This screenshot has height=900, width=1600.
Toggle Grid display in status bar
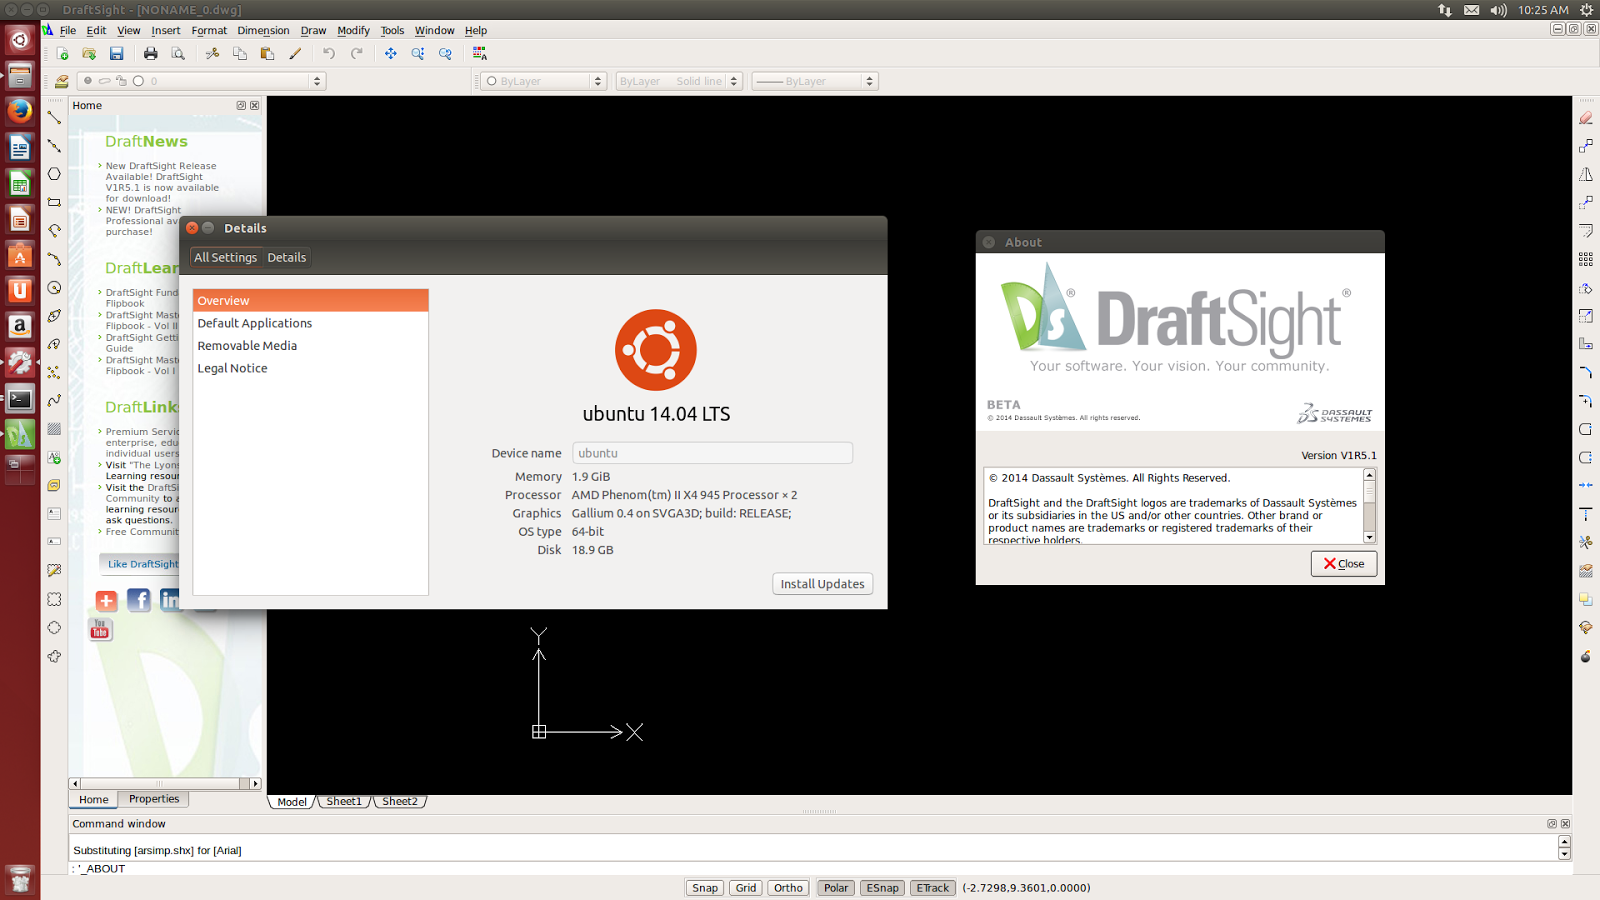point(746,888)
